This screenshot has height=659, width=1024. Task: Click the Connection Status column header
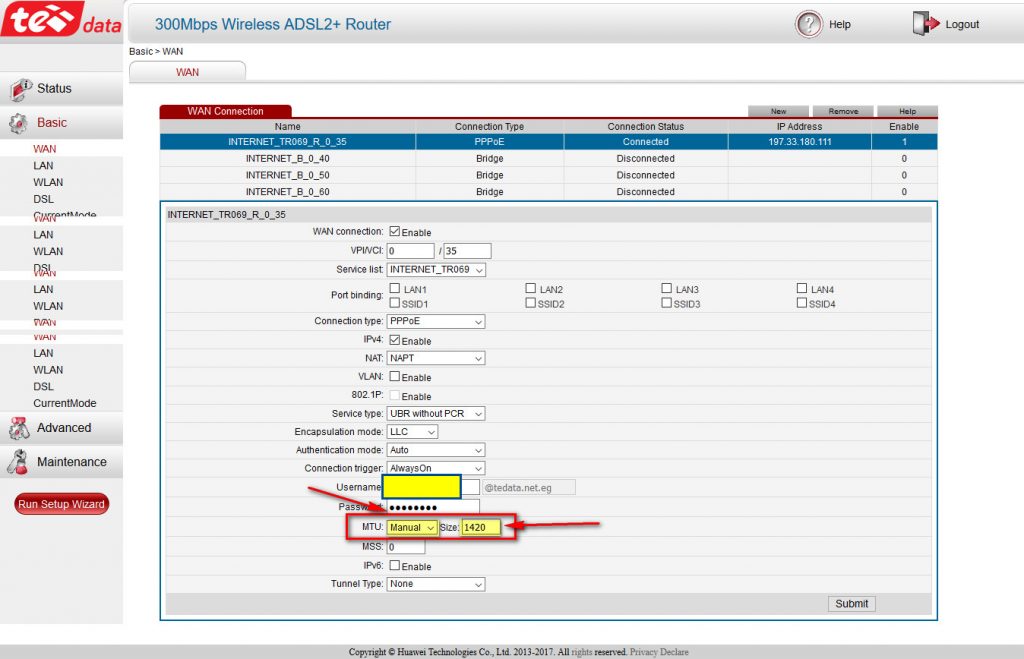click(x=646, y=127)
